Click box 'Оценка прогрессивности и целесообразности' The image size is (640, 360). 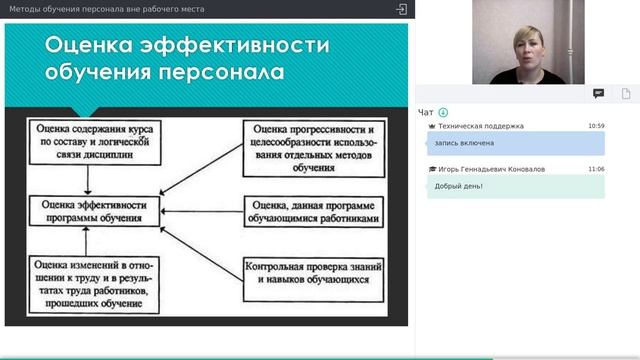[314, 148]
